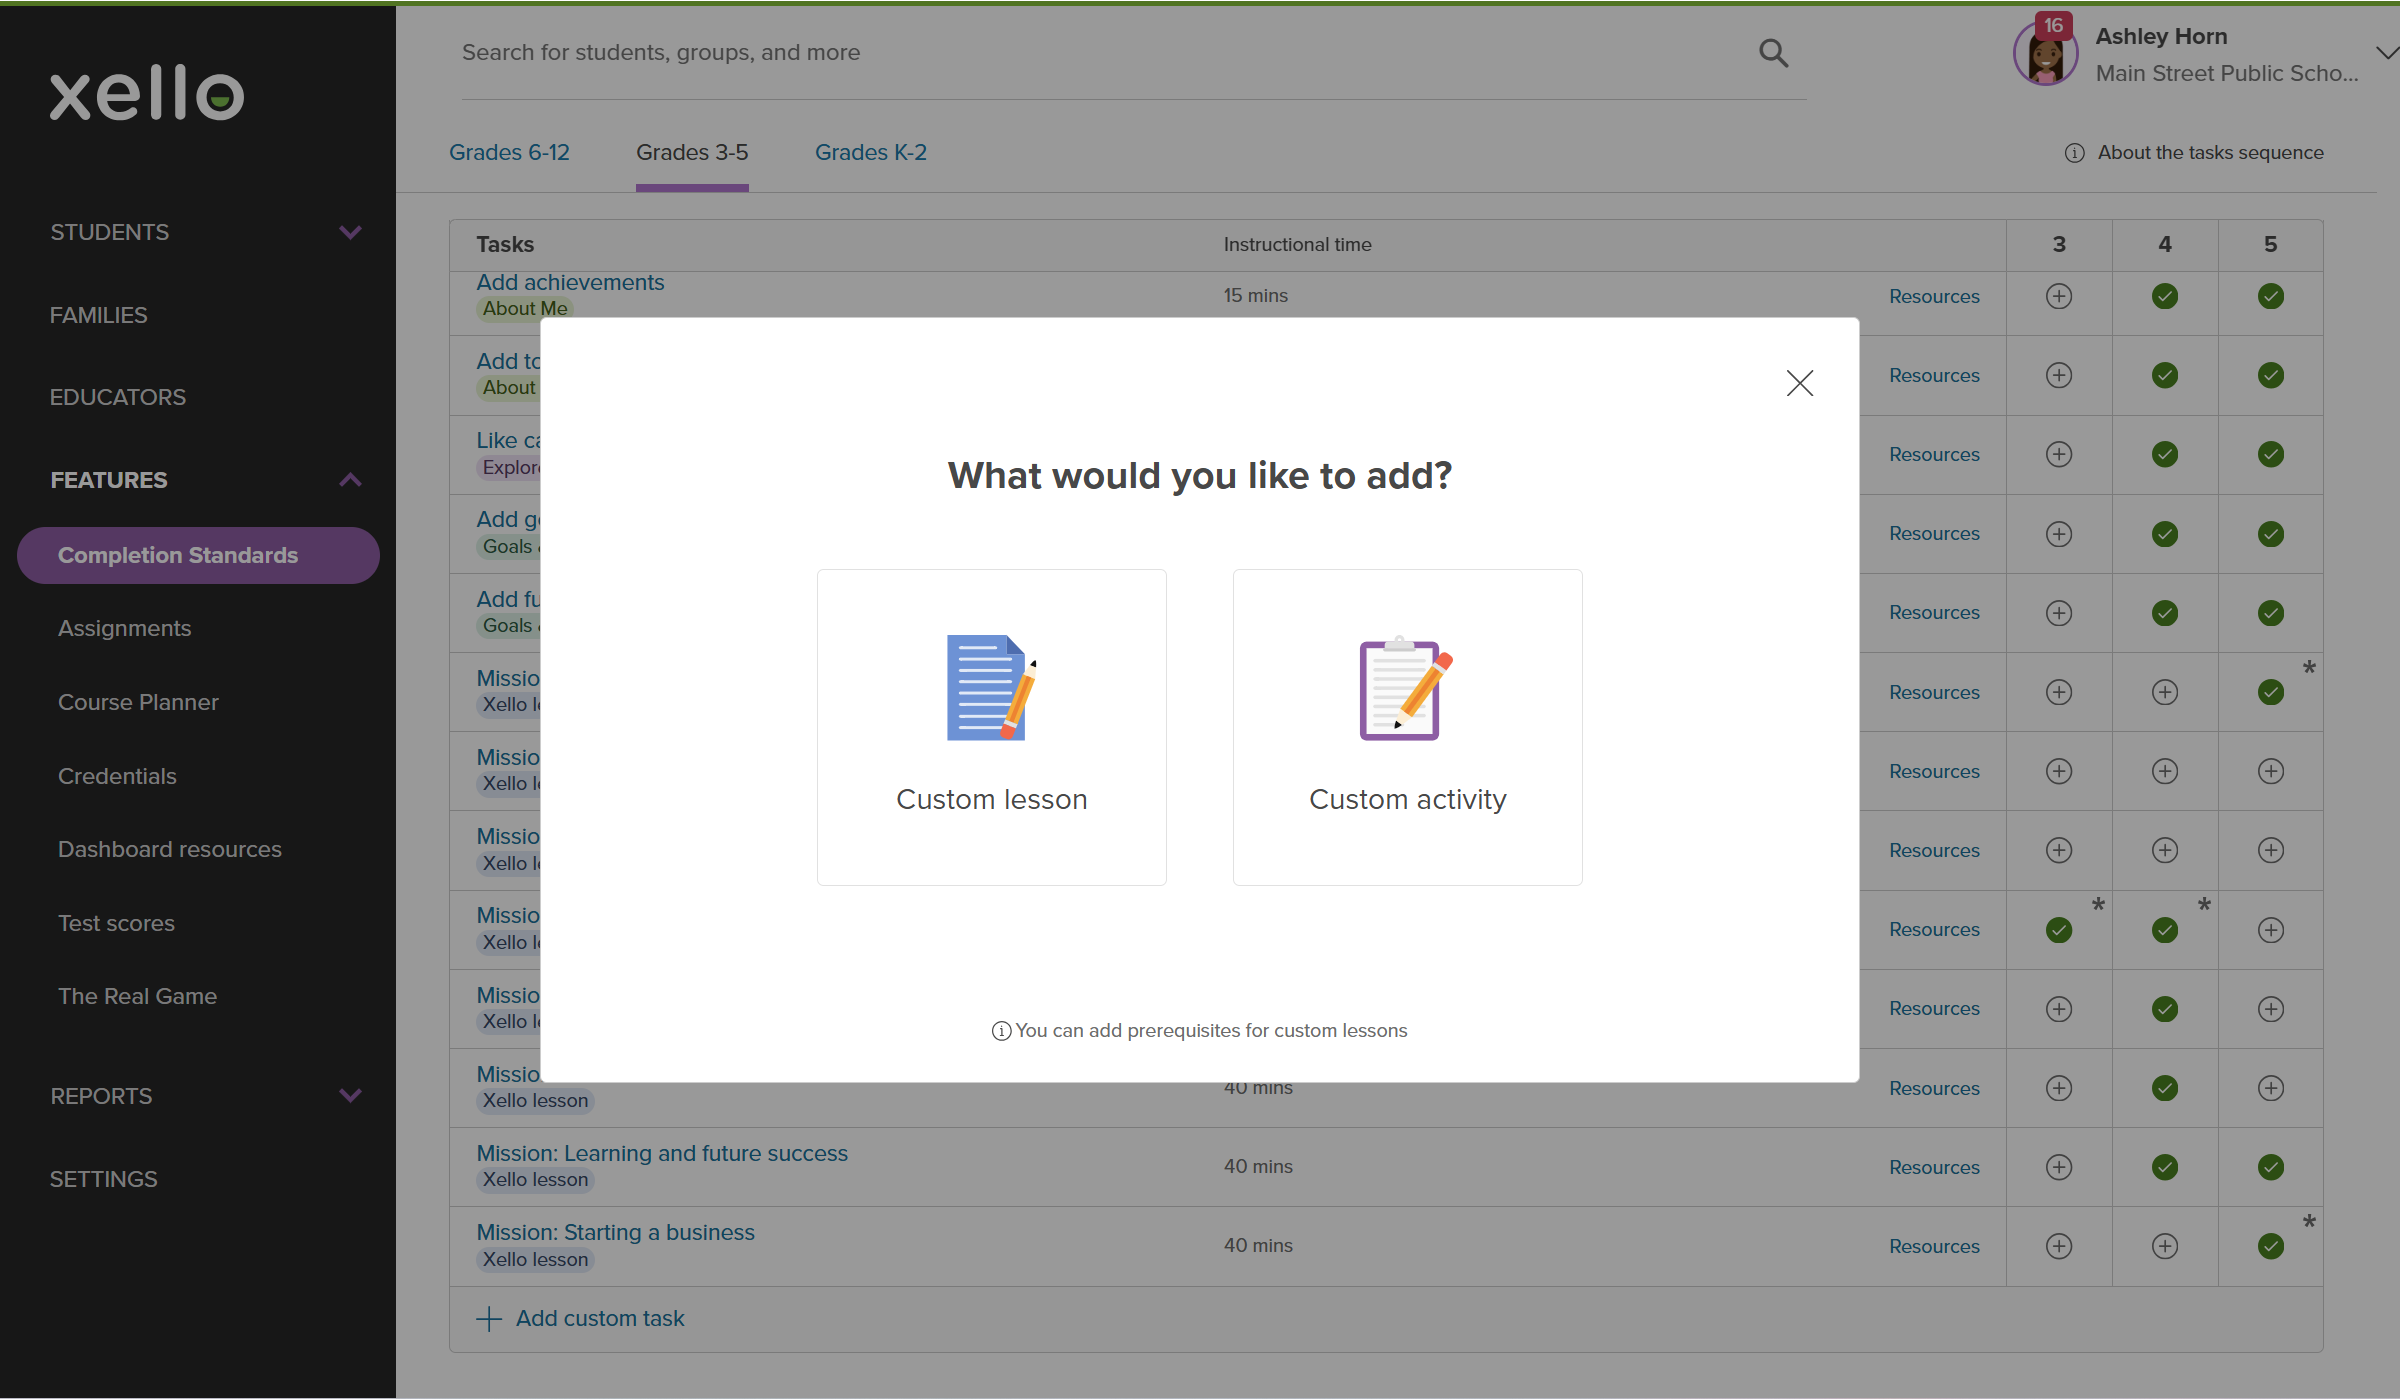The height and width of the screenshot is (1399, 2400).
Task: Expand the REPORTS sidebar section
Action: coord(350,1096)
